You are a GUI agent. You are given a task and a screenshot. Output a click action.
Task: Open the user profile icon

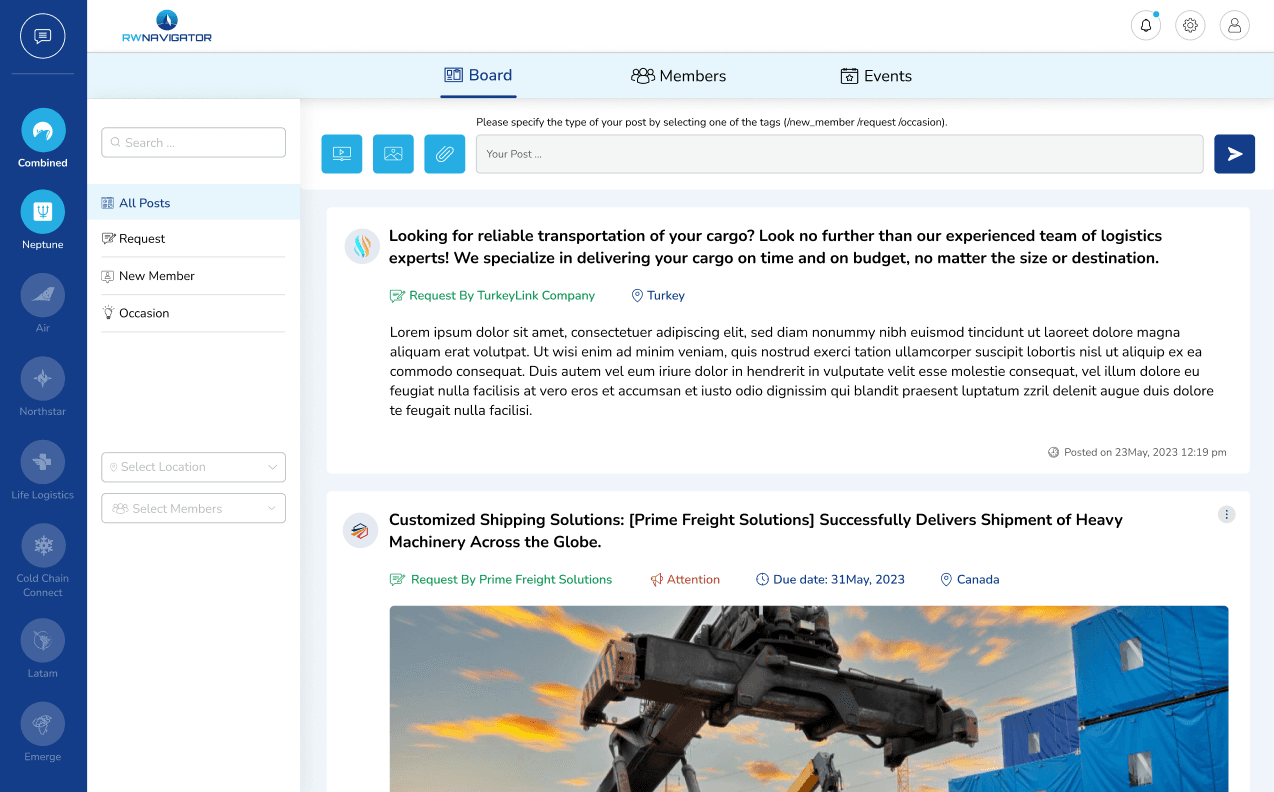coord(1235,26)
